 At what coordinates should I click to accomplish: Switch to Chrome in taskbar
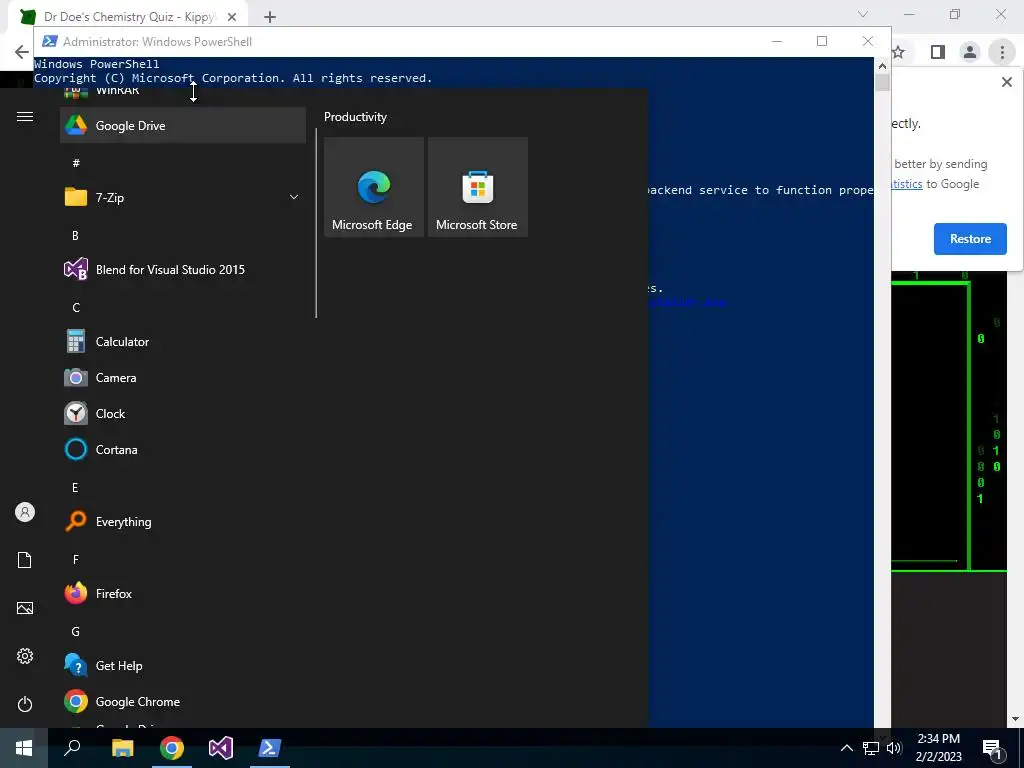pos(172,748)
